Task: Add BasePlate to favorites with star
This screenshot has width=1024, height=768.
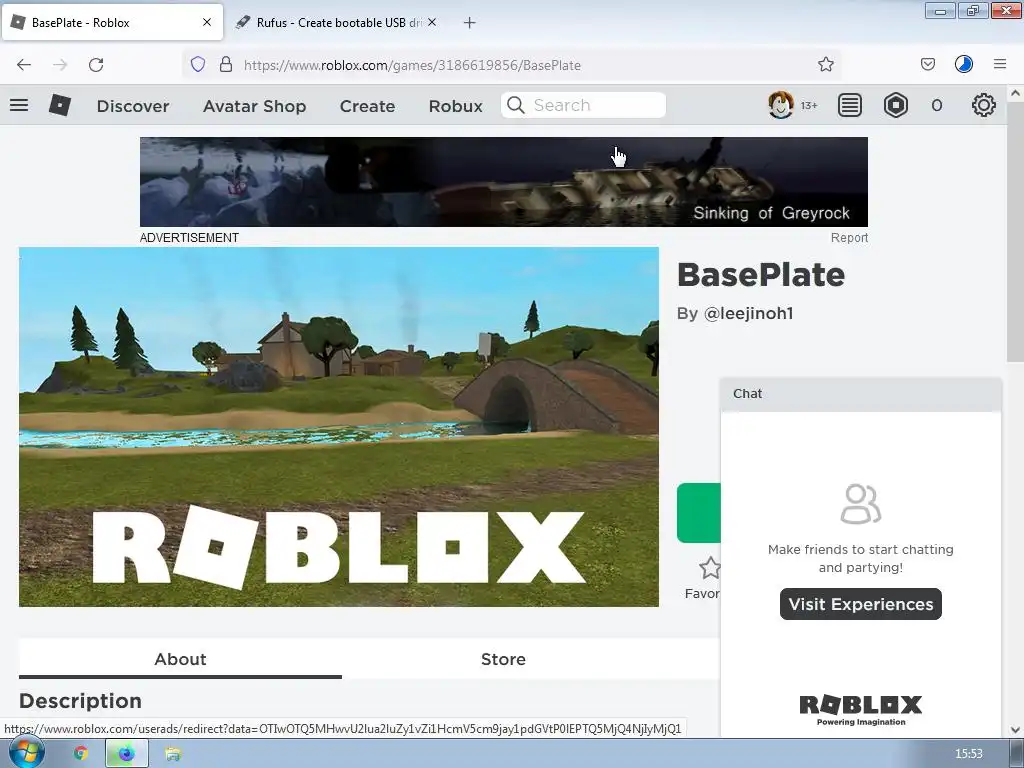Action: pyautogui.click(x=709, y=568)
